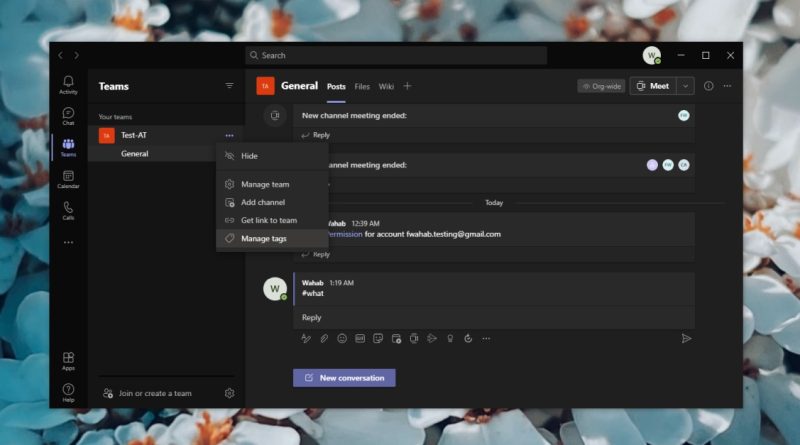
Task: Select the Teams sidebar icon
Action: point(68,147)
